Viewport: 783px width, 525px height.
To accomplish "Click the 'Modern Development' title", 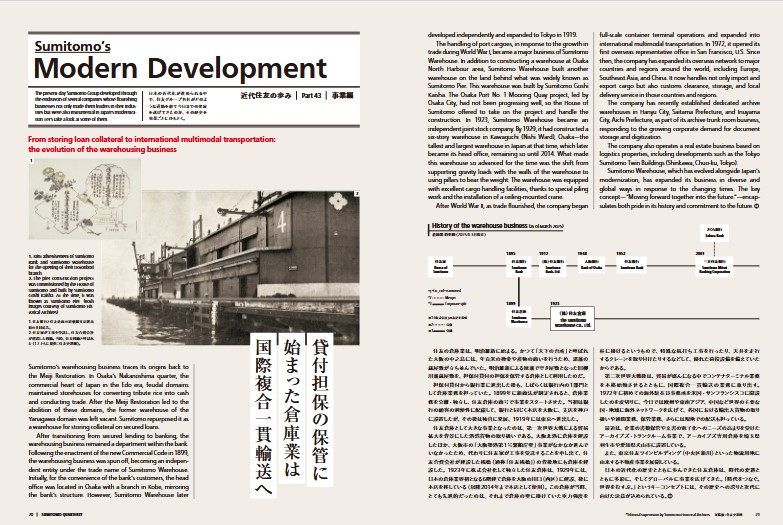I will pos(180,68).
